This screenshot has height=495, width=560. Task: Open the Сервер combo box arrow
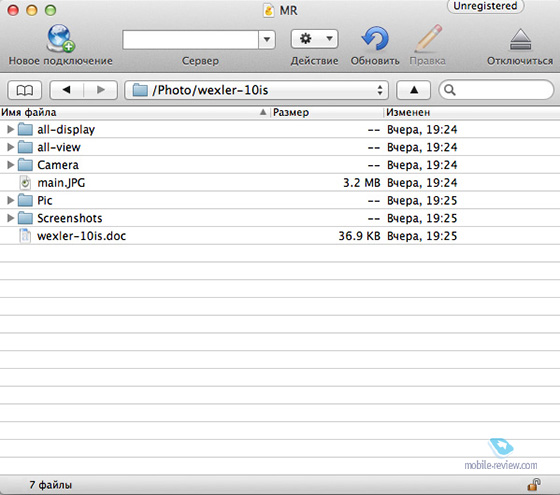[267, 39]
